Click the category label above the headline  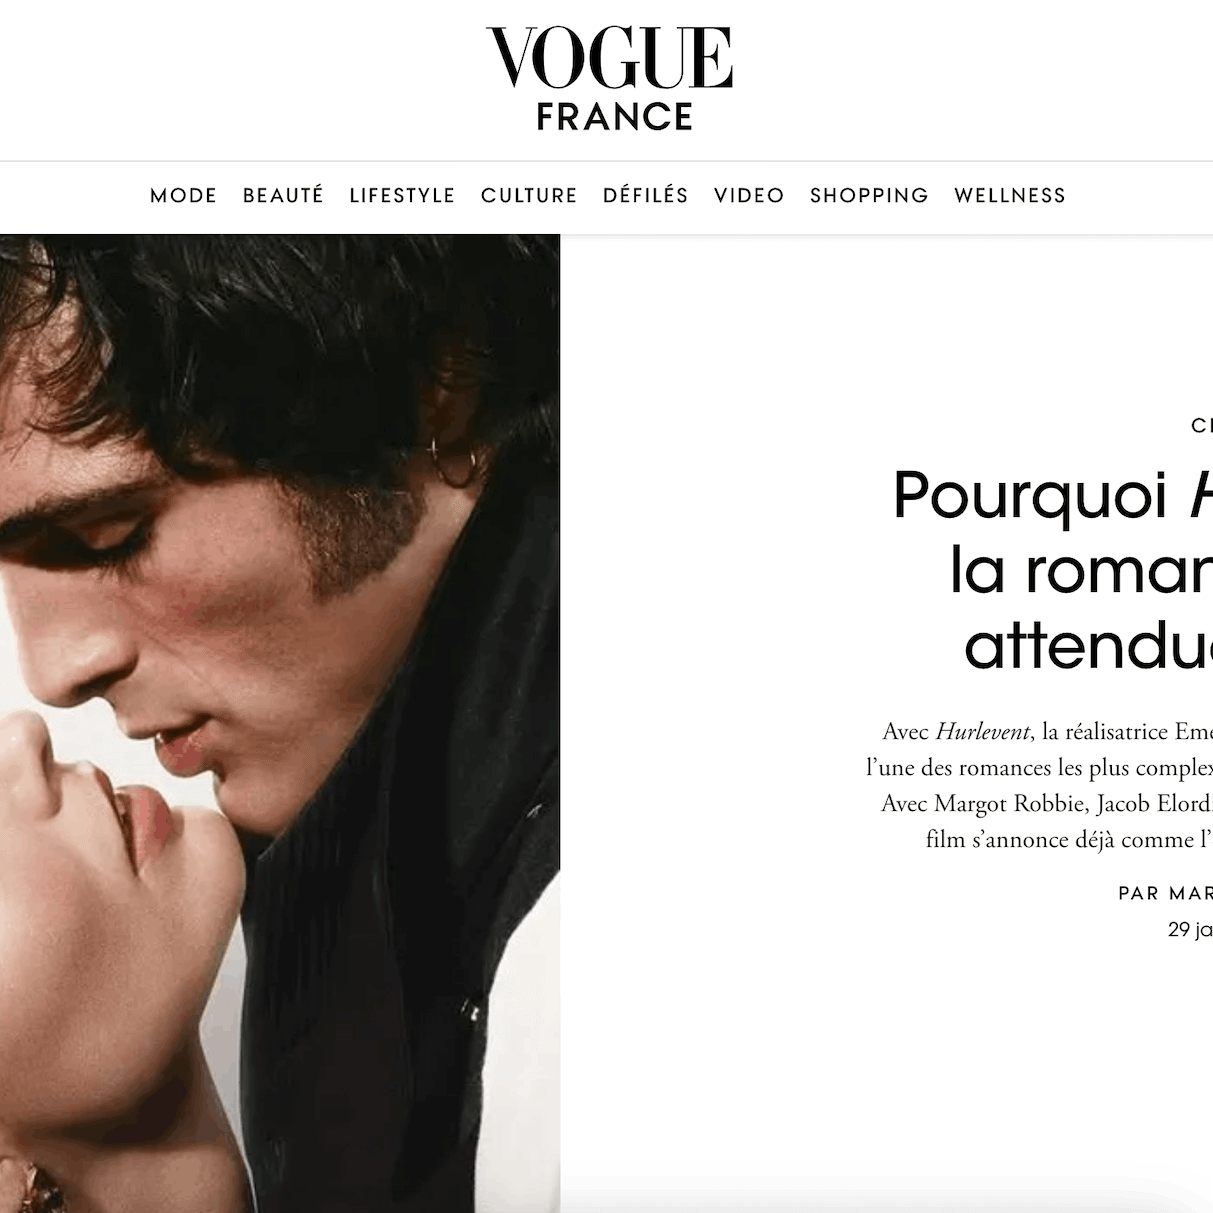coord(1202,426)
